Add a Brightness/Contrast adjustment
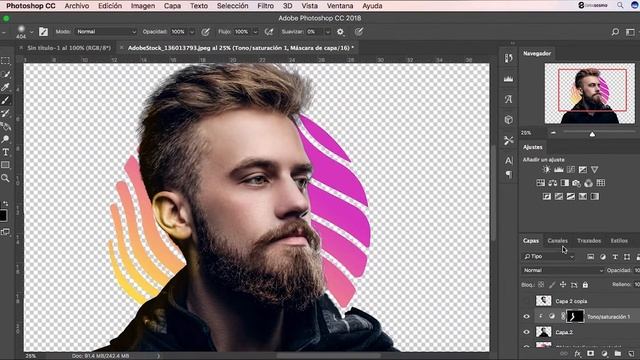This screenshot has height=360, width=640. [x=547, y=169]
